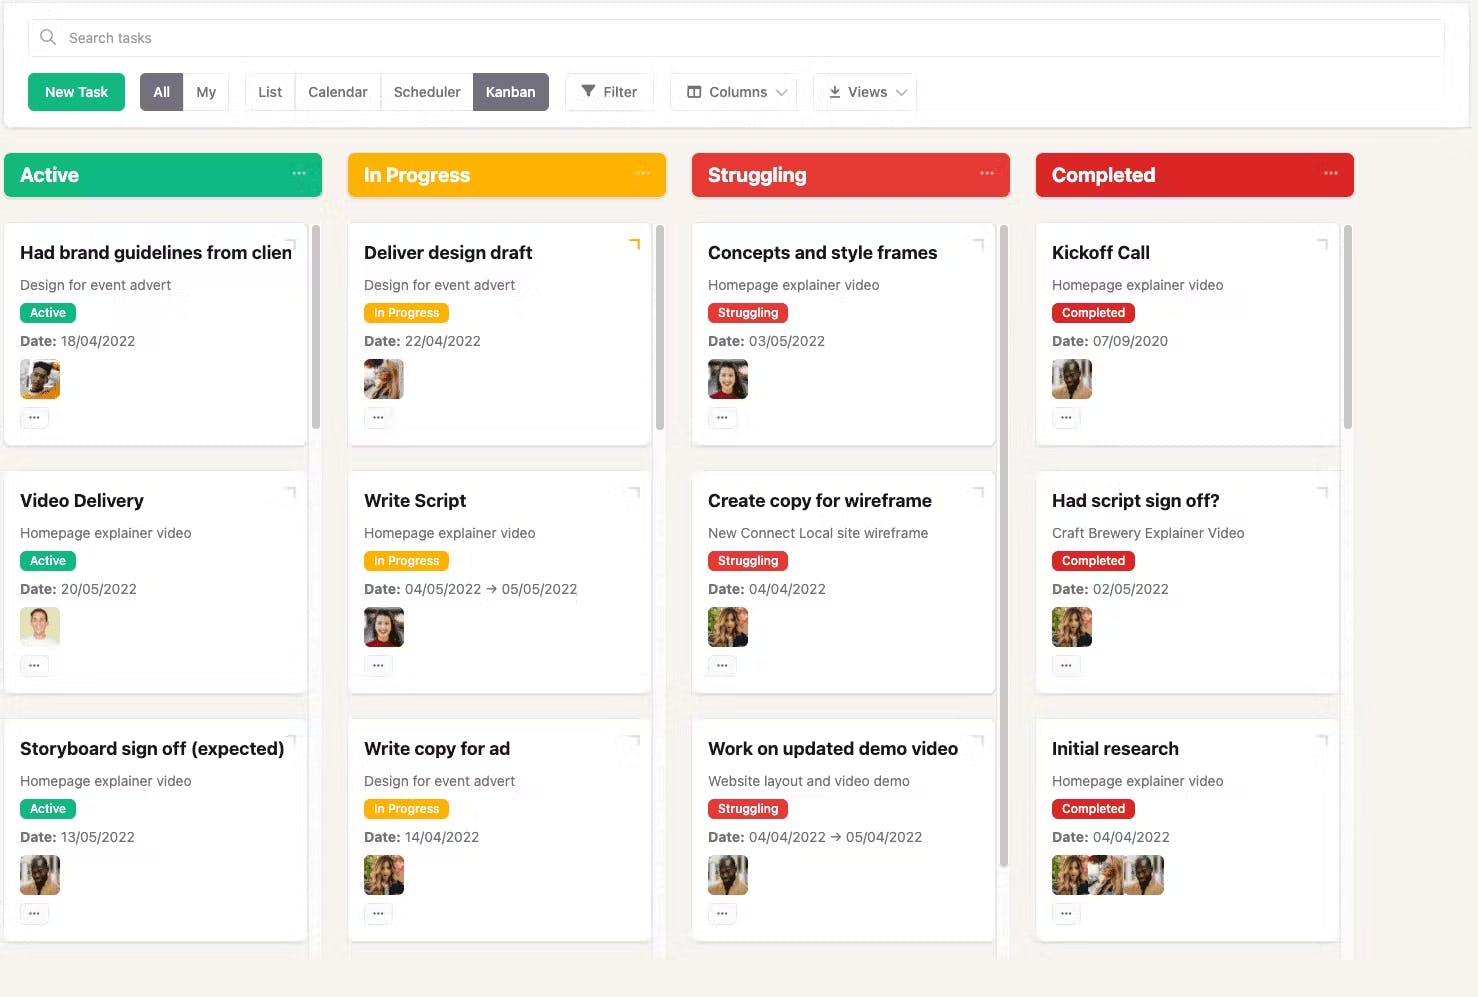Click 'Craft Brewery Explainer Video' text
This screenshot has width=1478, height=997.
[1148, 533]
